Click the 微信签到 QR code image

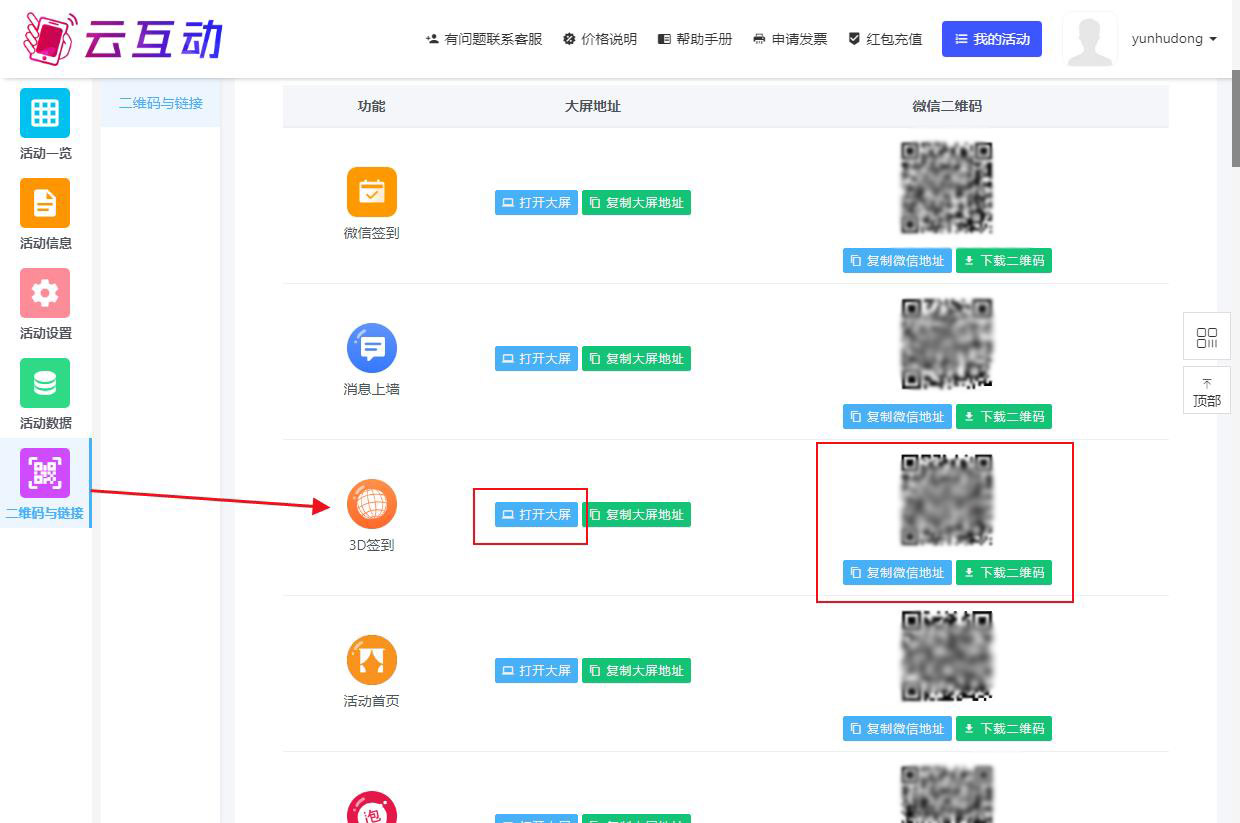click(947, 188)
